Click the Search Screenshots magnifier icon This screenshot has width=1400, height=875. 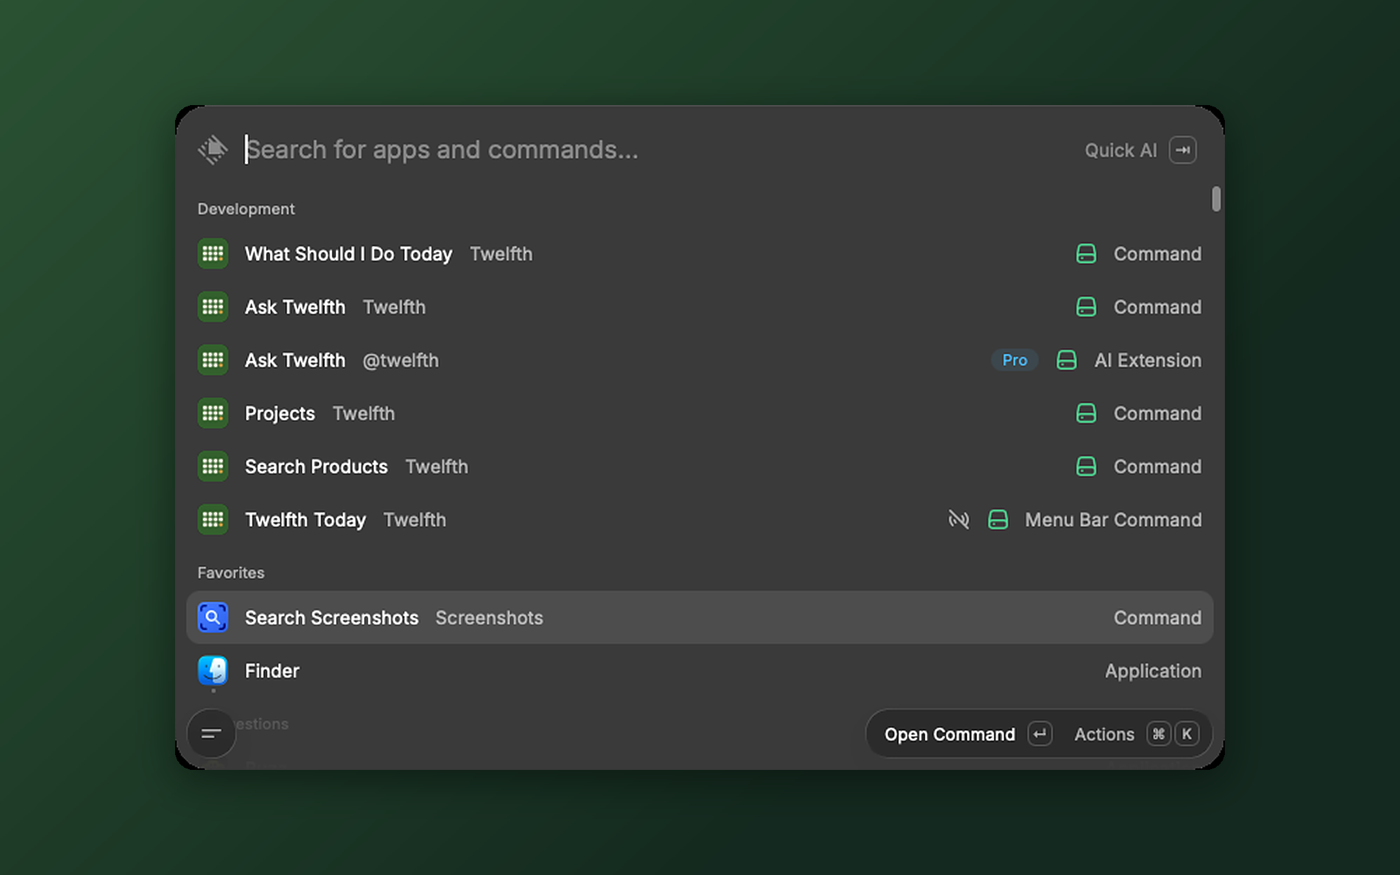pos(213,617)
